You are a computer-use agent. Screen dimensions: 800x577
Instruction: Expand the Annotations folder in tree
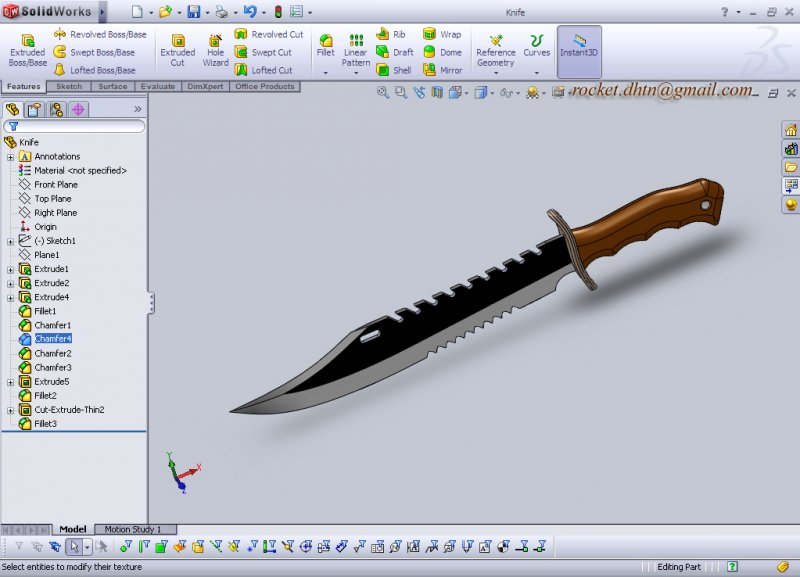click(10, 157)
